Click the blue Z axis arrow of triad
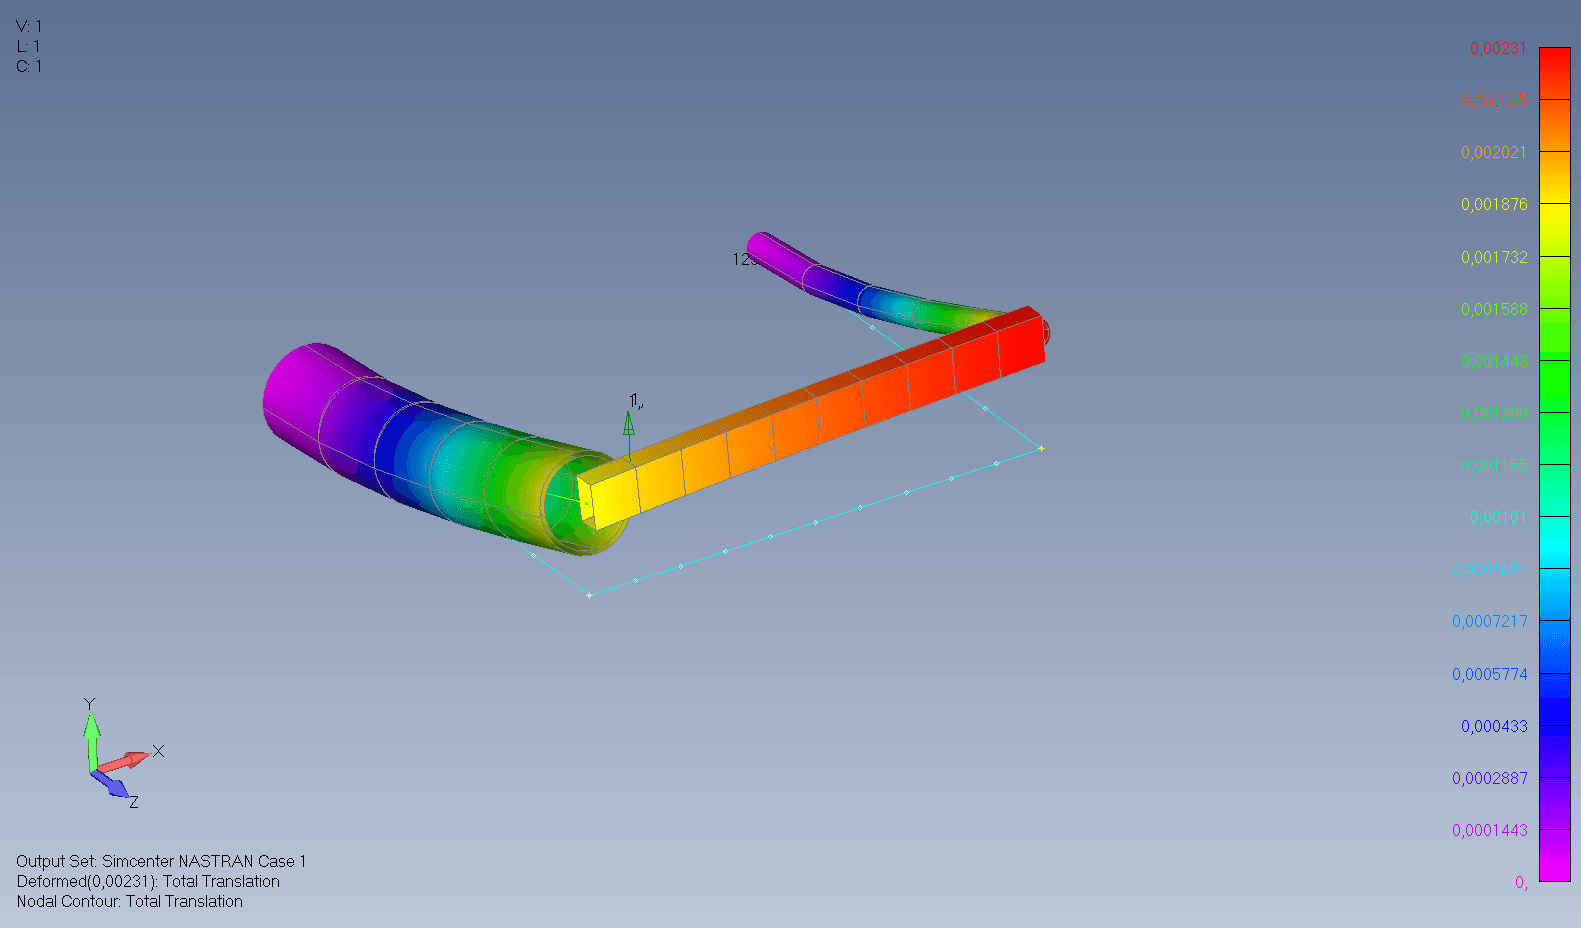This screenshot has height=928, width=1581. click(112, 786)
